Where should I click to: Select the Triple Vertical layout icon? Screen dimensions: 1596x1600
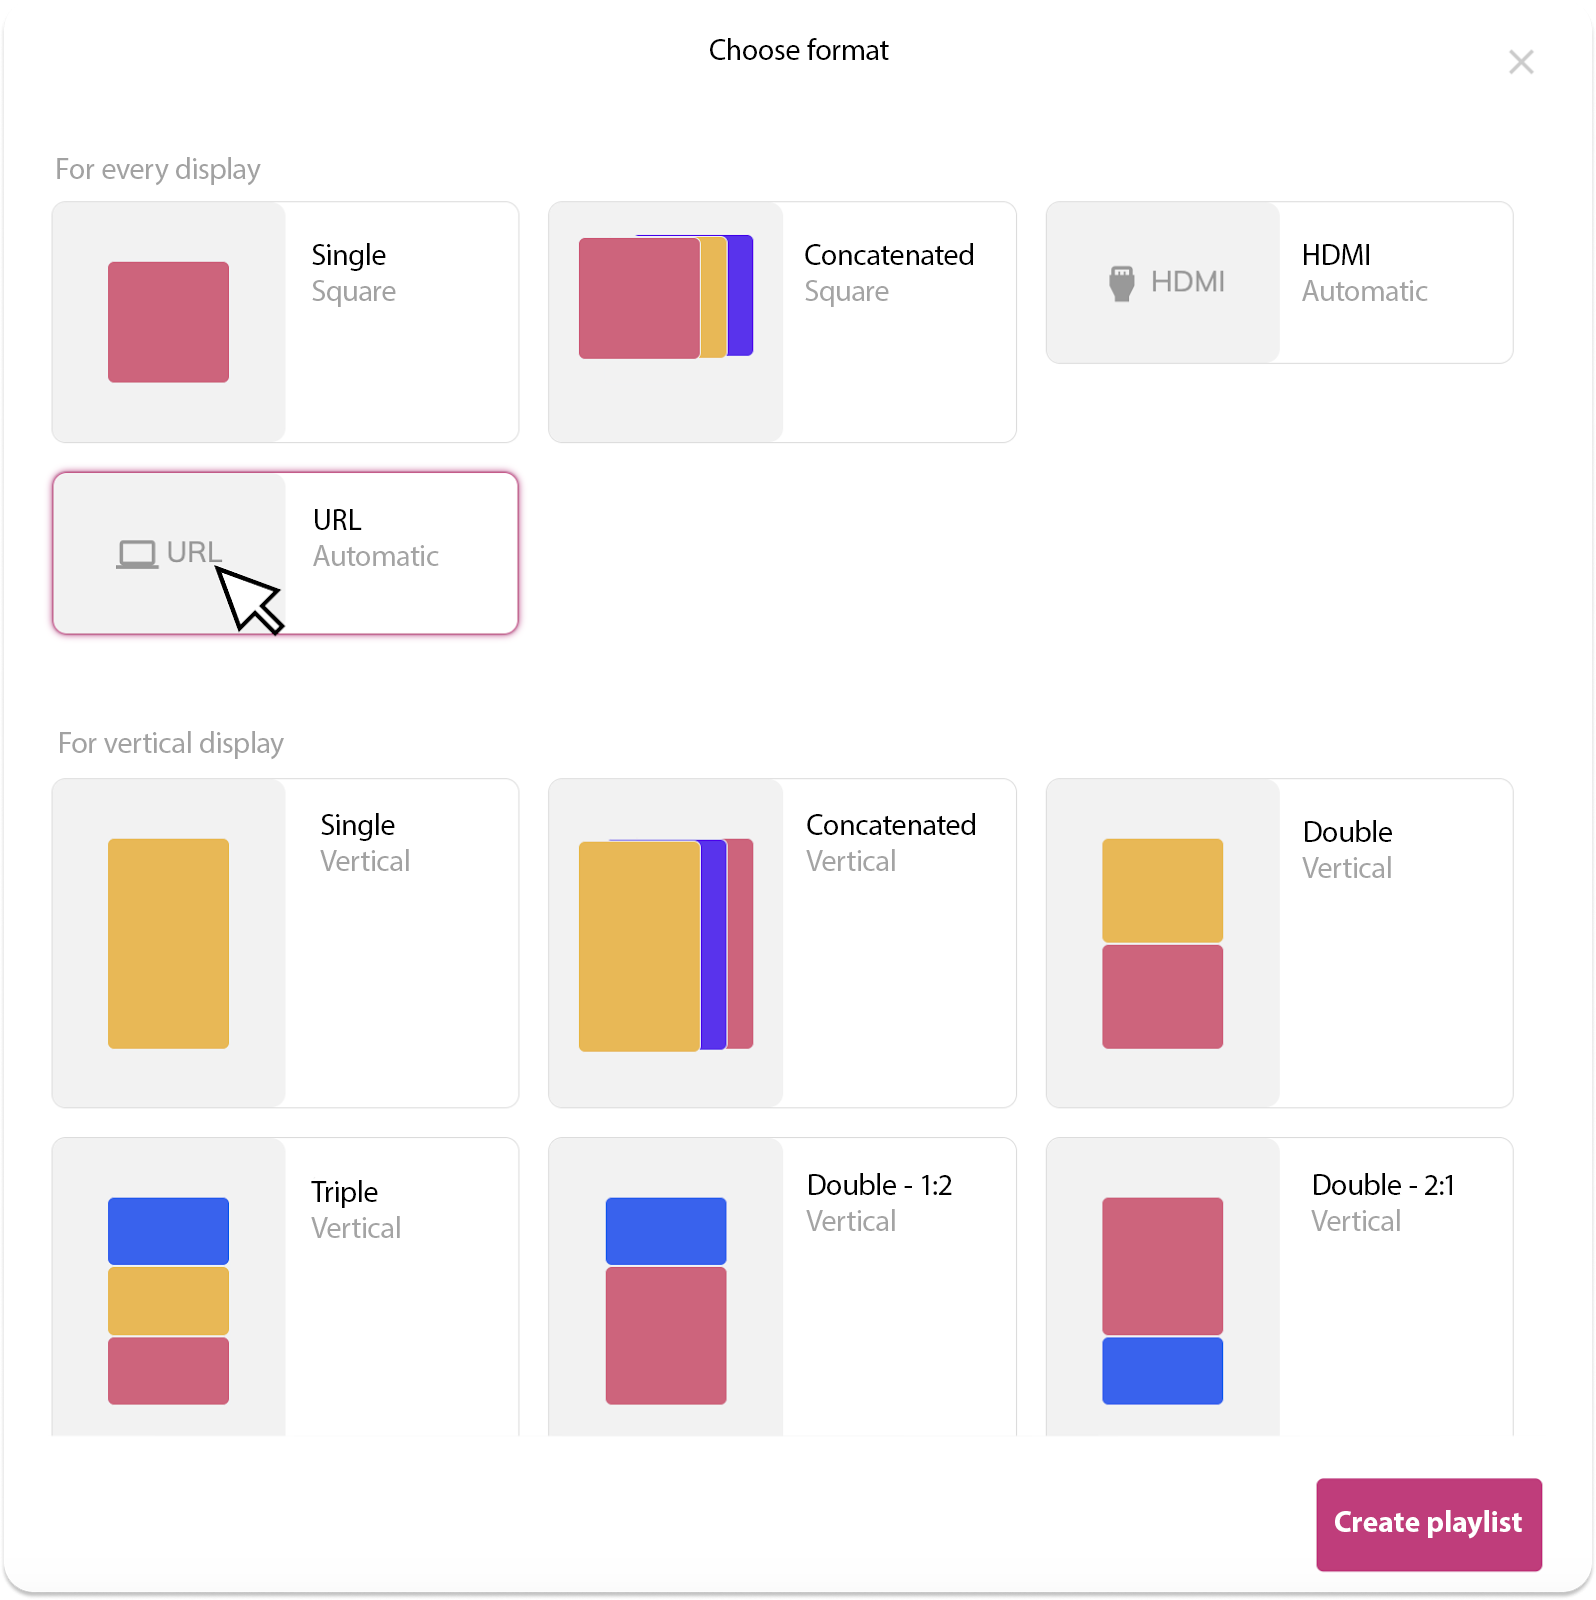[x=168, y=1301]
